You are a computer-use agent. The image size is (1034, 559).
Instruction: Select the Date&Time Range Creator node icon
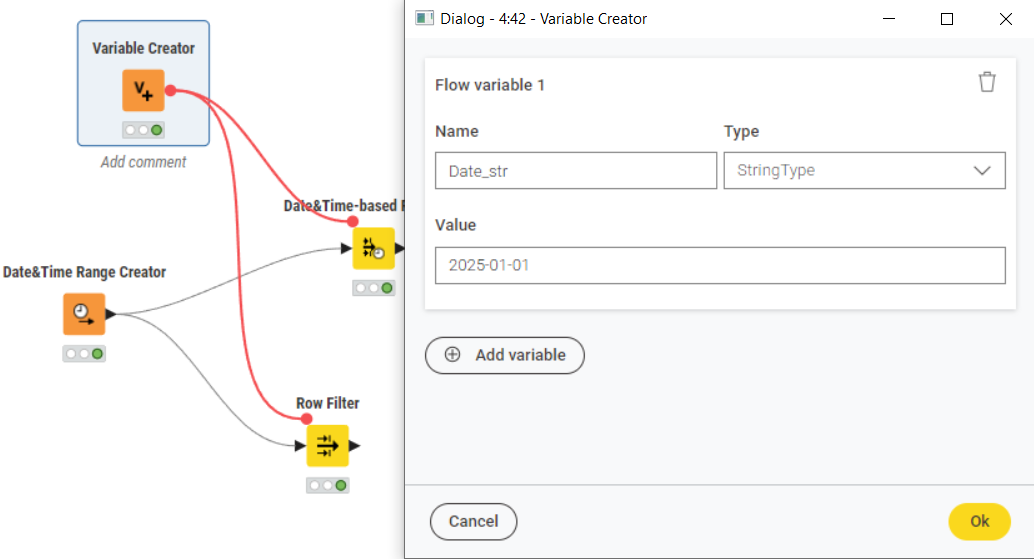pos(84,314)
